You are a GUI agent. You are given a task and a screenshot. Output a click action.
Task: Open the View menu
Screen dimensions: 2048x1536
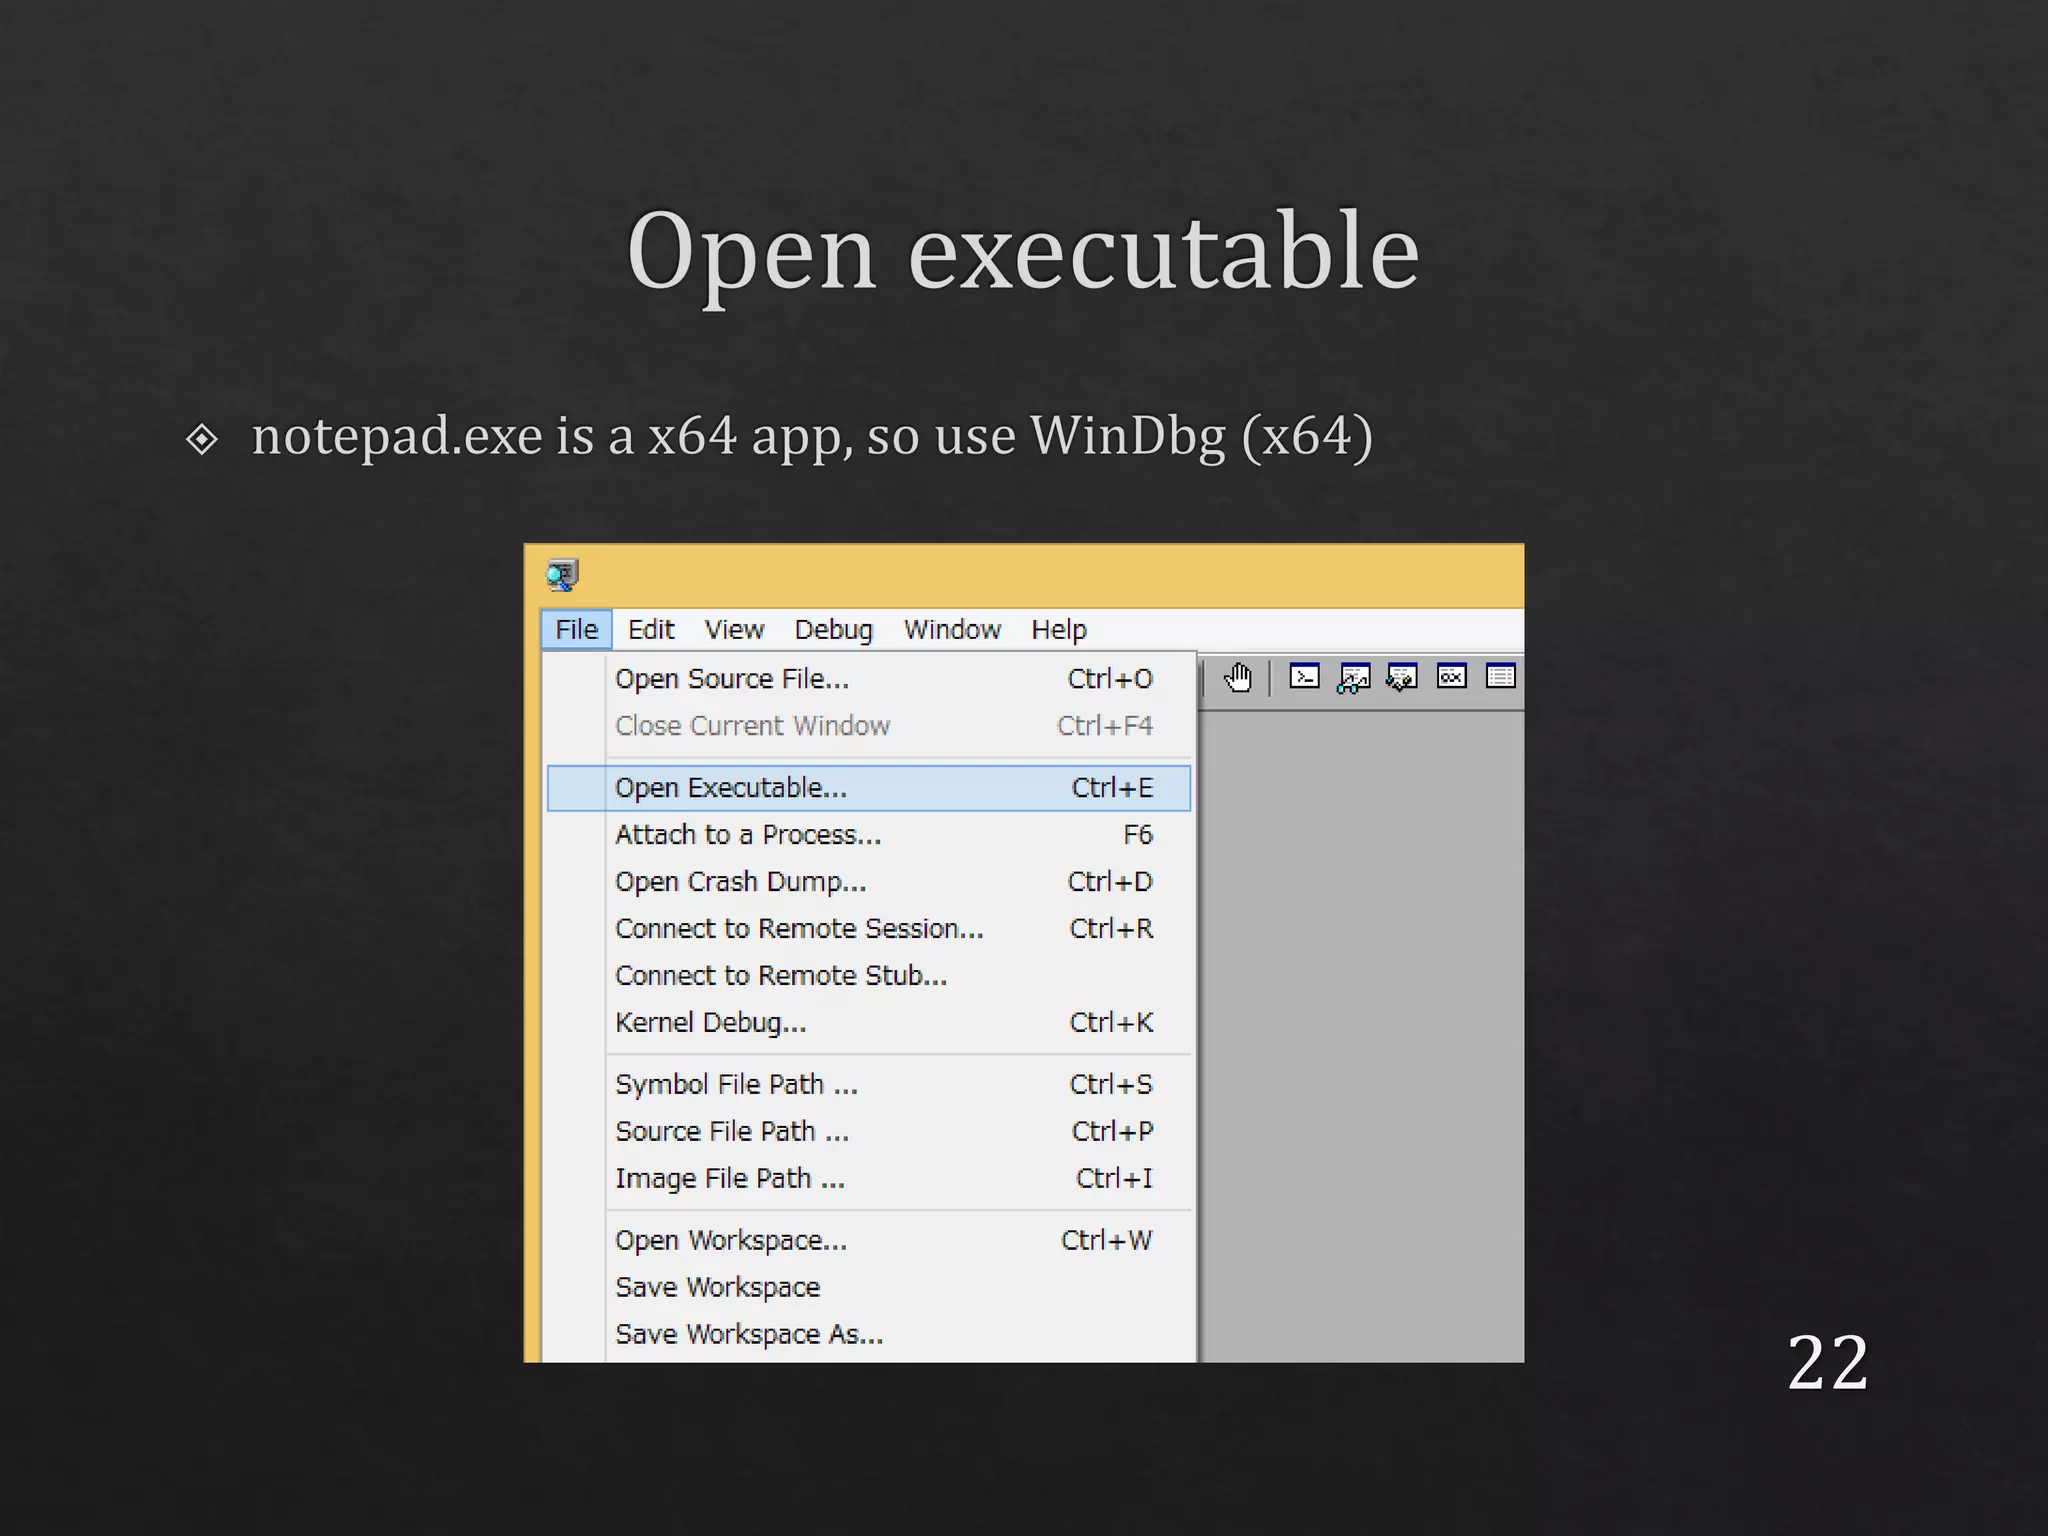pyautogui.click(x=734, y=630)
